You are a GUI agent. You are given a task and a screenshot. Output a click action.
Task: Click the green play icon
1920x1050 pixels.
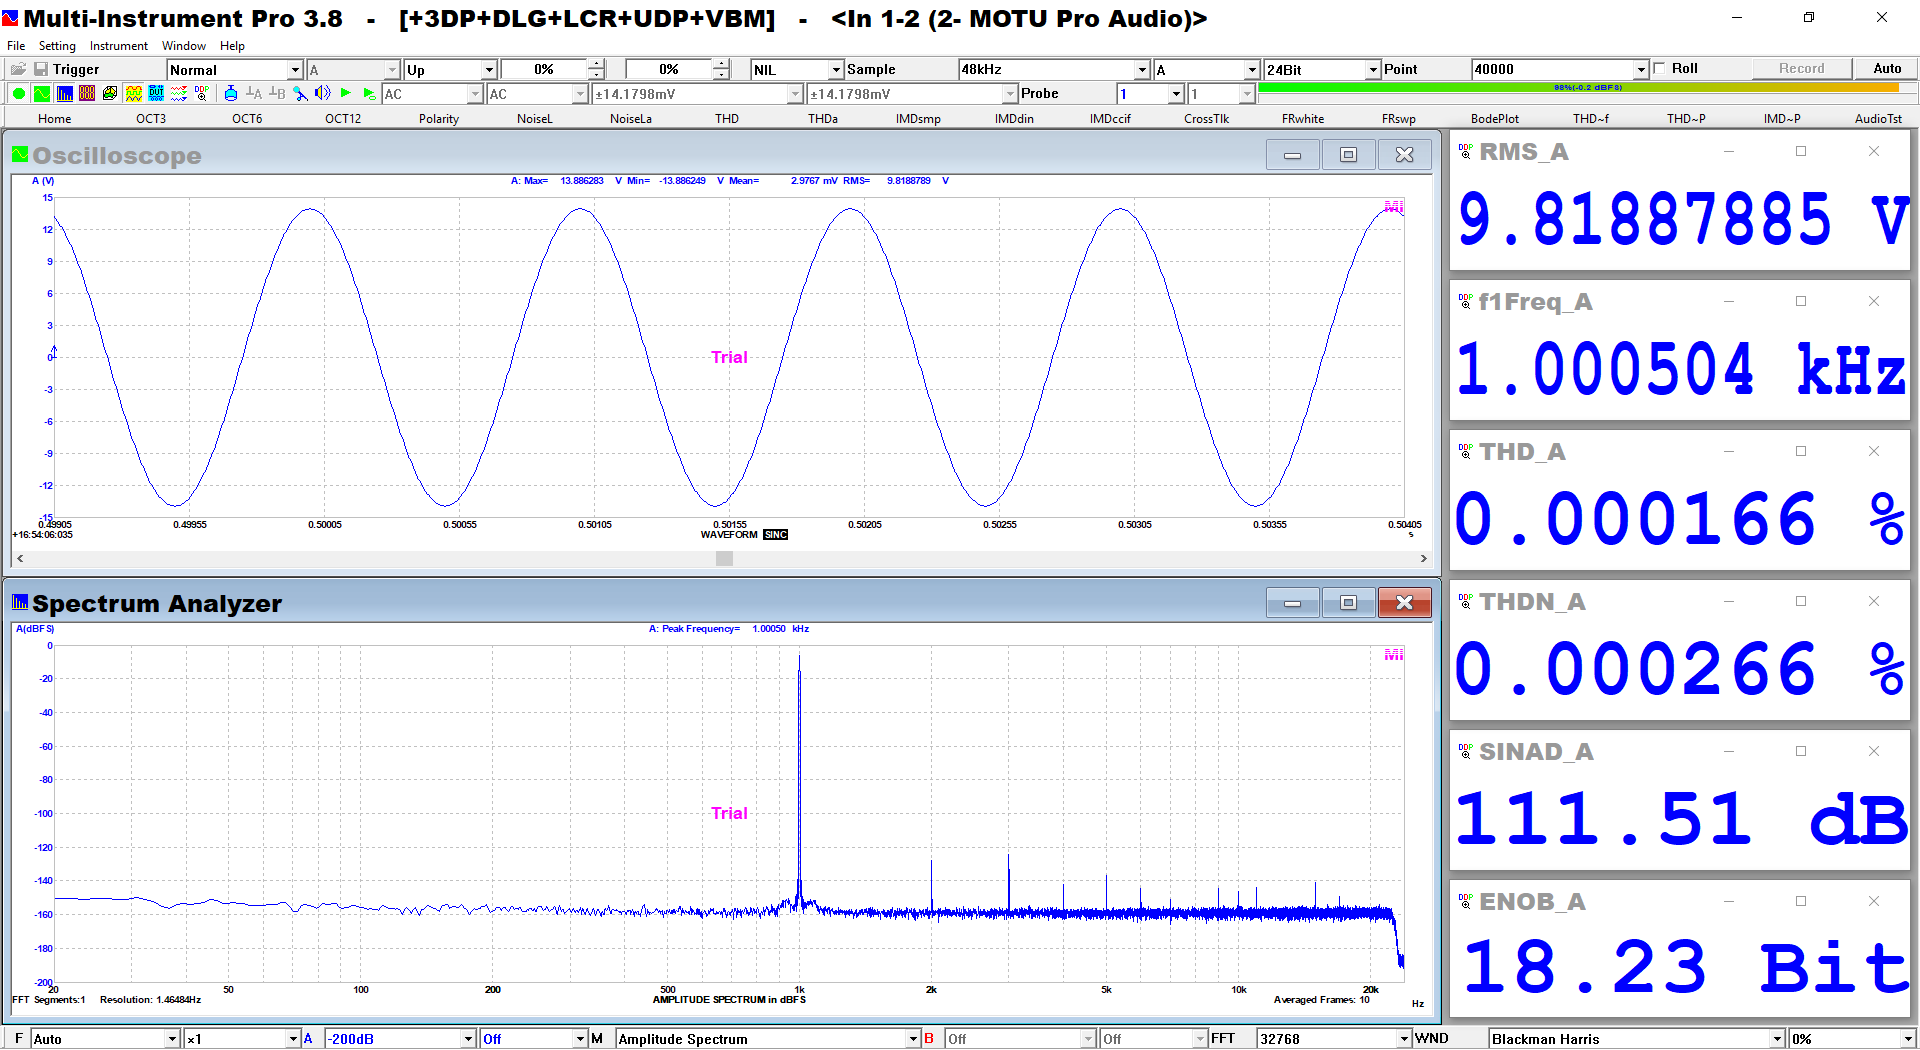pos(346,93)
